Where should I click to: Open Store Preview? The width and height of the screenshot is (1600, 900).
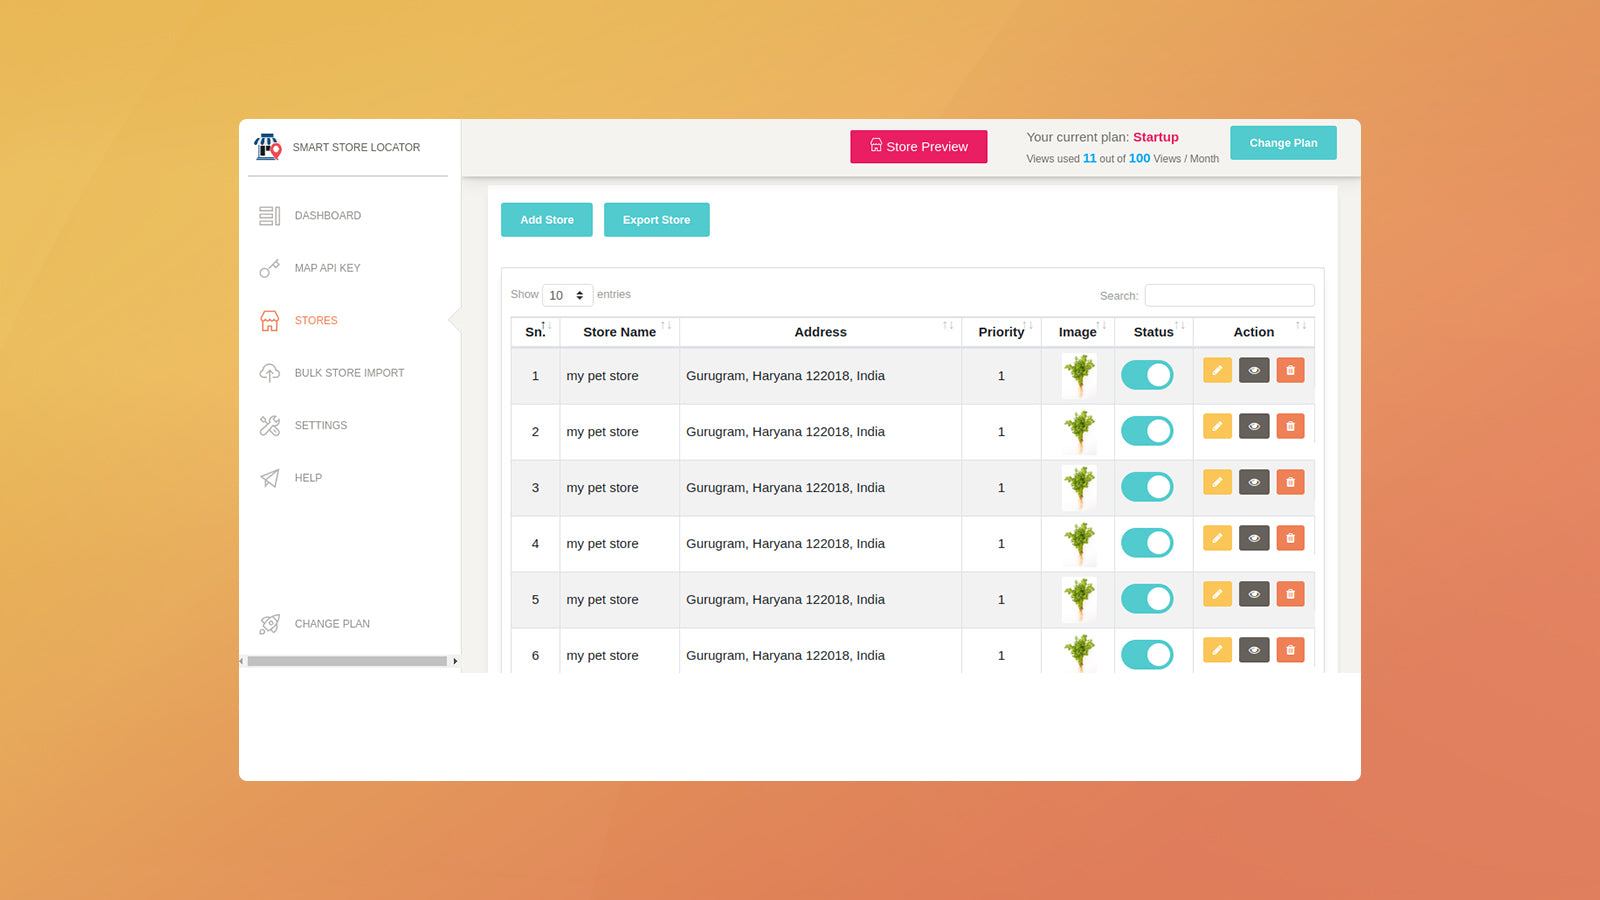pyautogui.click(x=918, y=146)
